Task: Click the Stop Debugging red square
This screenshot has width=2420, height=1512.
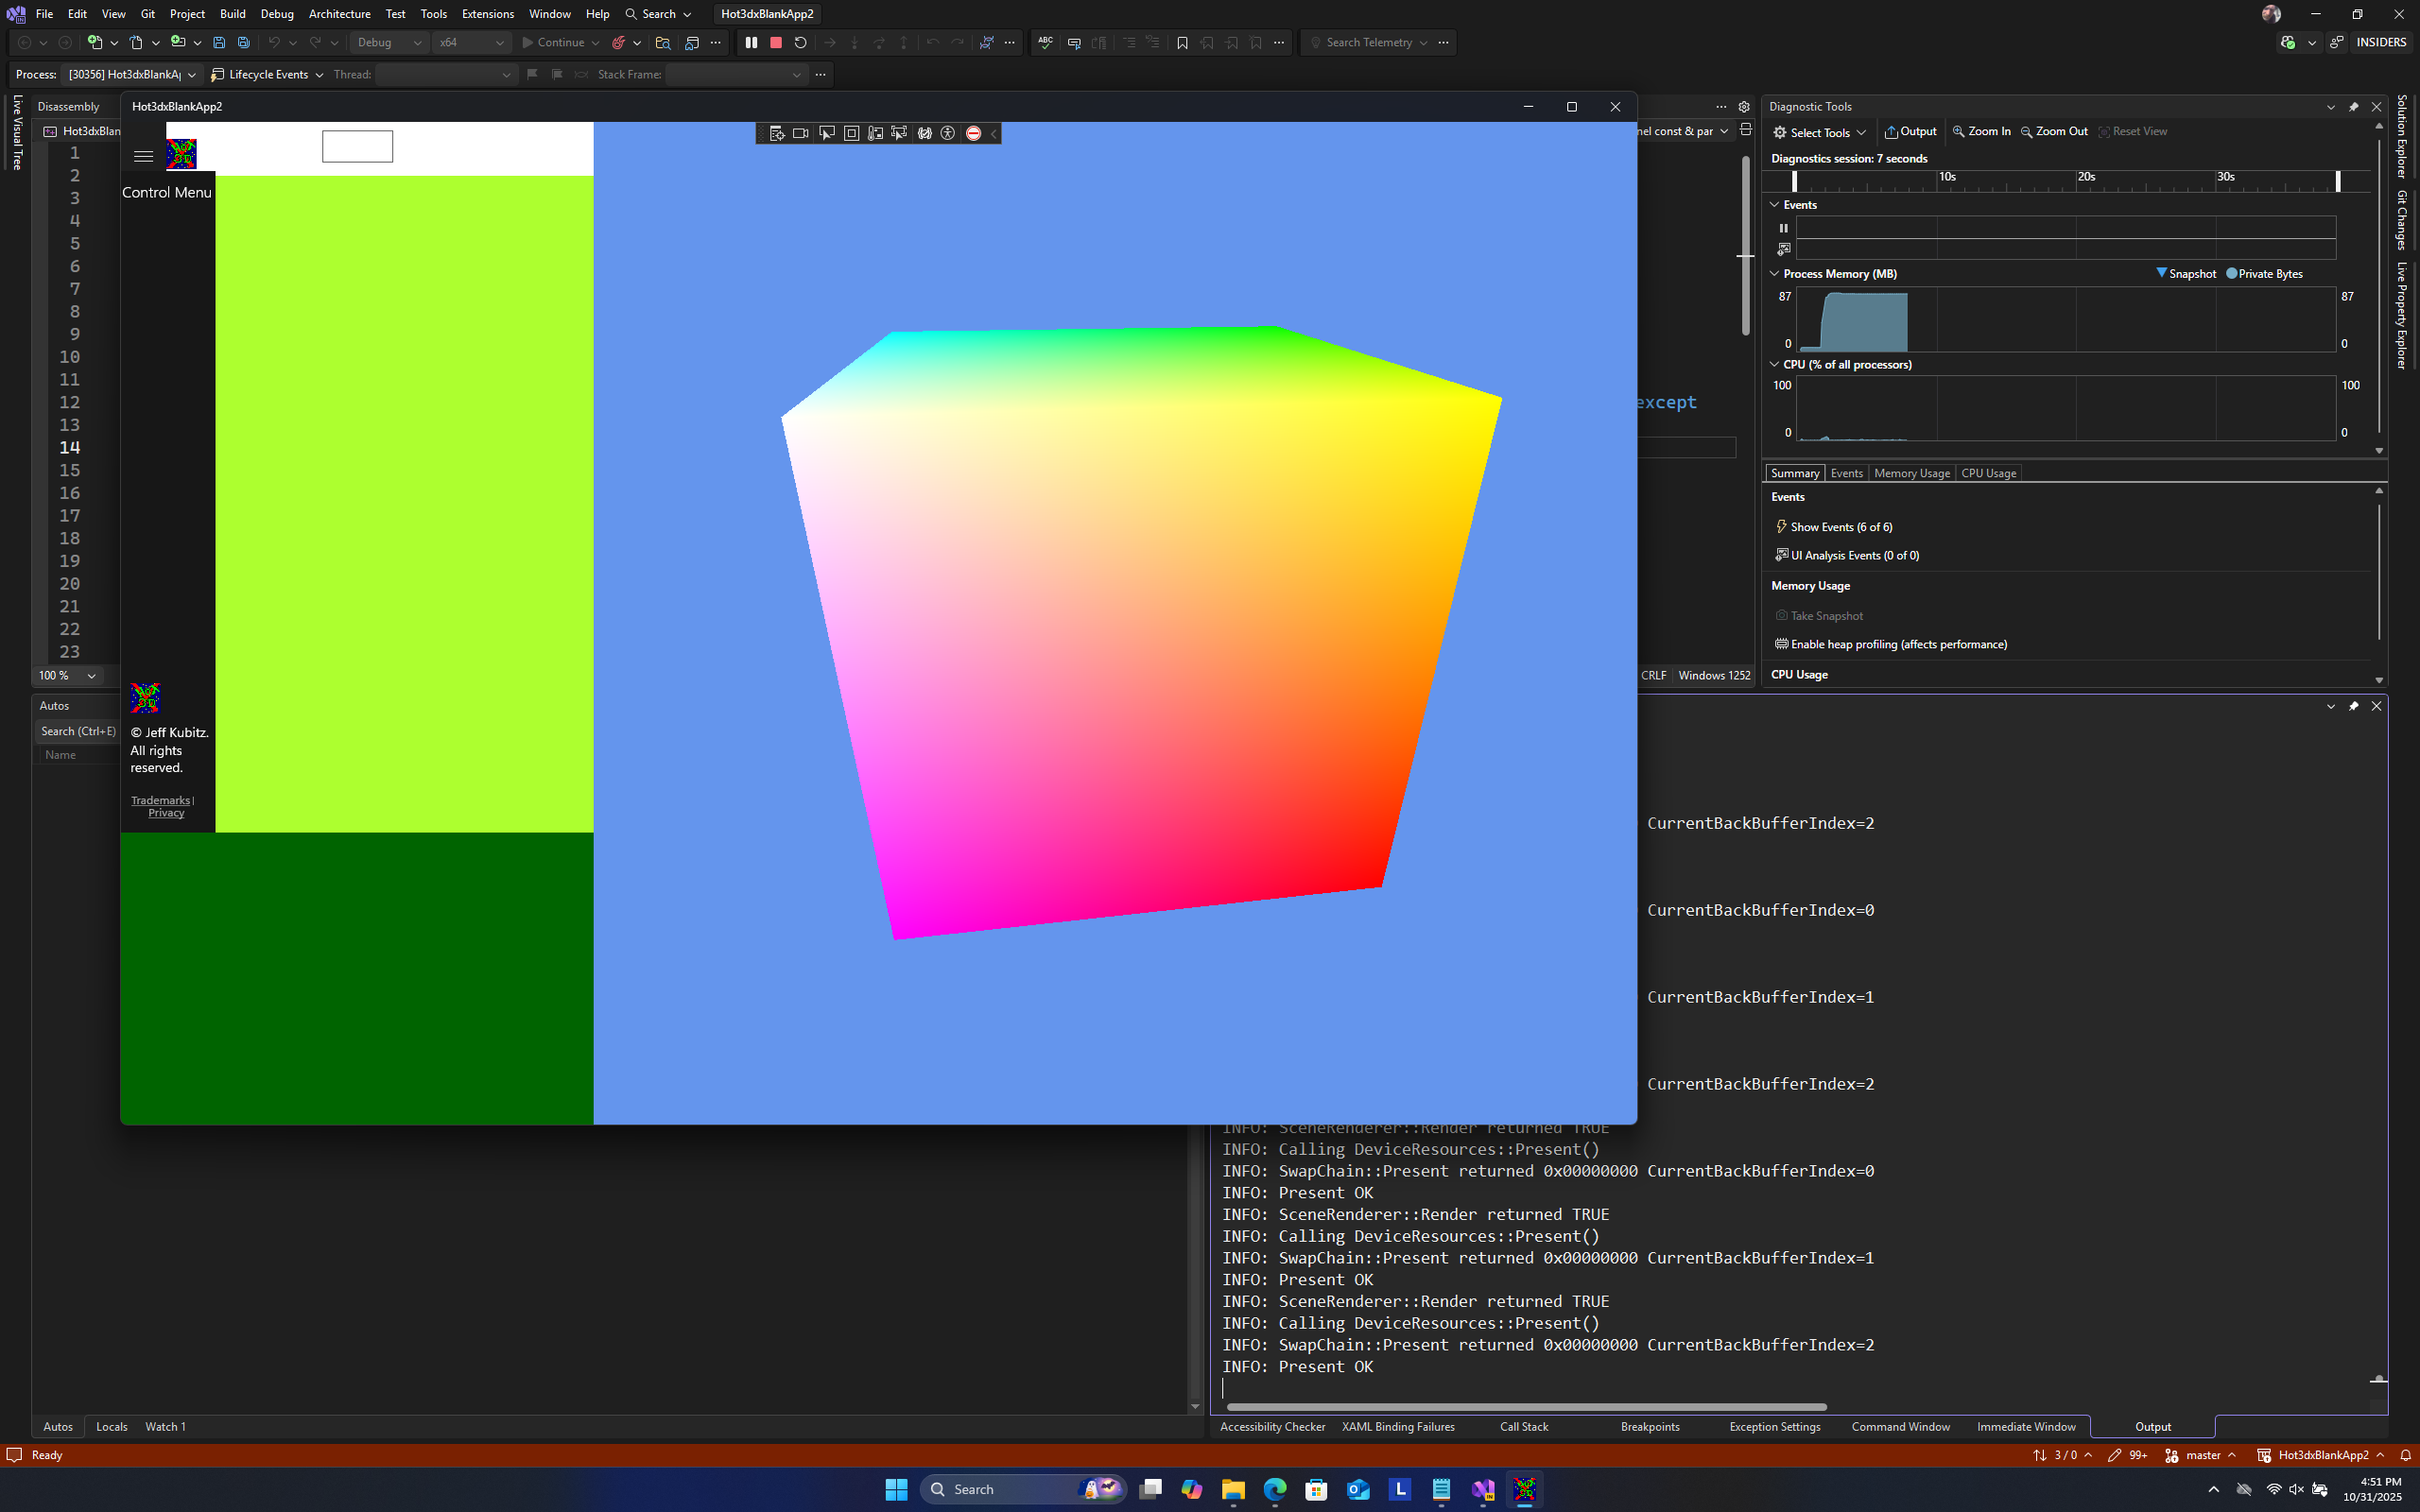Action: point(775,42)
